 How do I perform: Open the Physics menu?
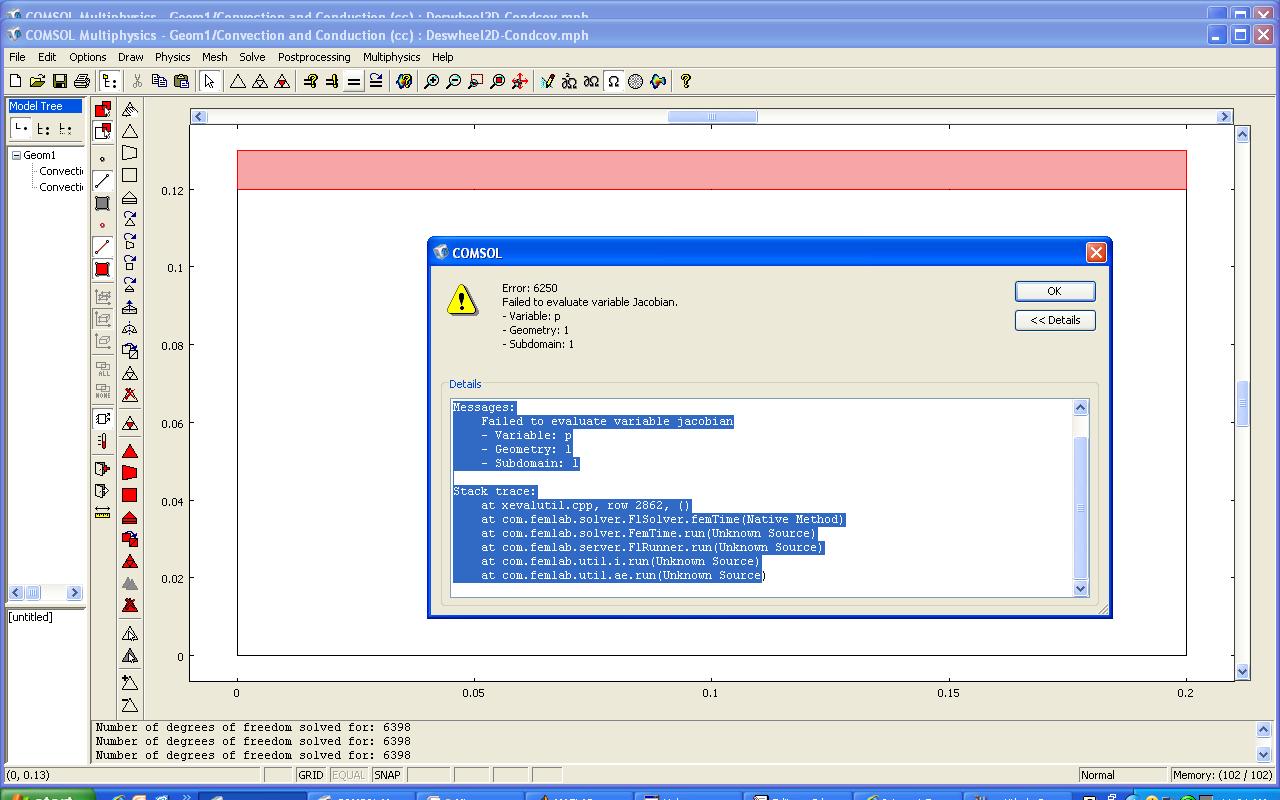[x=172, y=57]
